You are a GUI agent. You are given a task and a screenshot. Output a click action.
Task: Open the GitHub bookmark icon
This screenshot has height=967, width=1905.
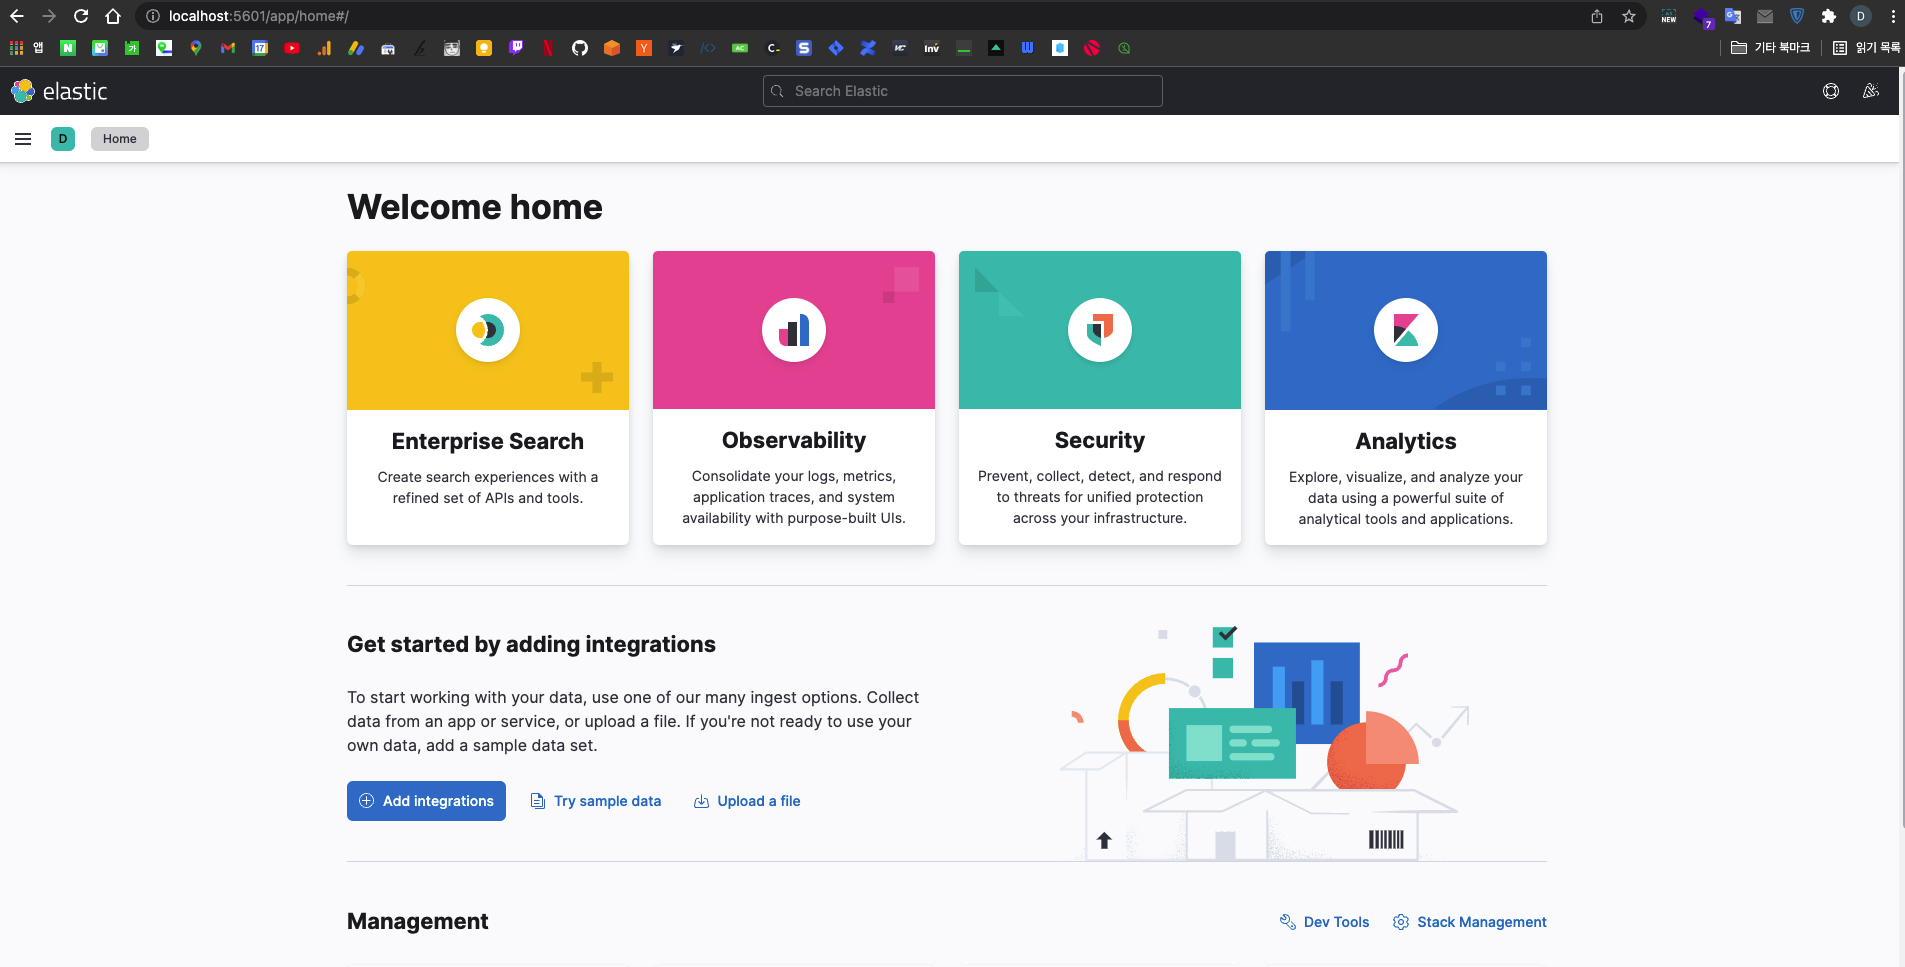580,48
